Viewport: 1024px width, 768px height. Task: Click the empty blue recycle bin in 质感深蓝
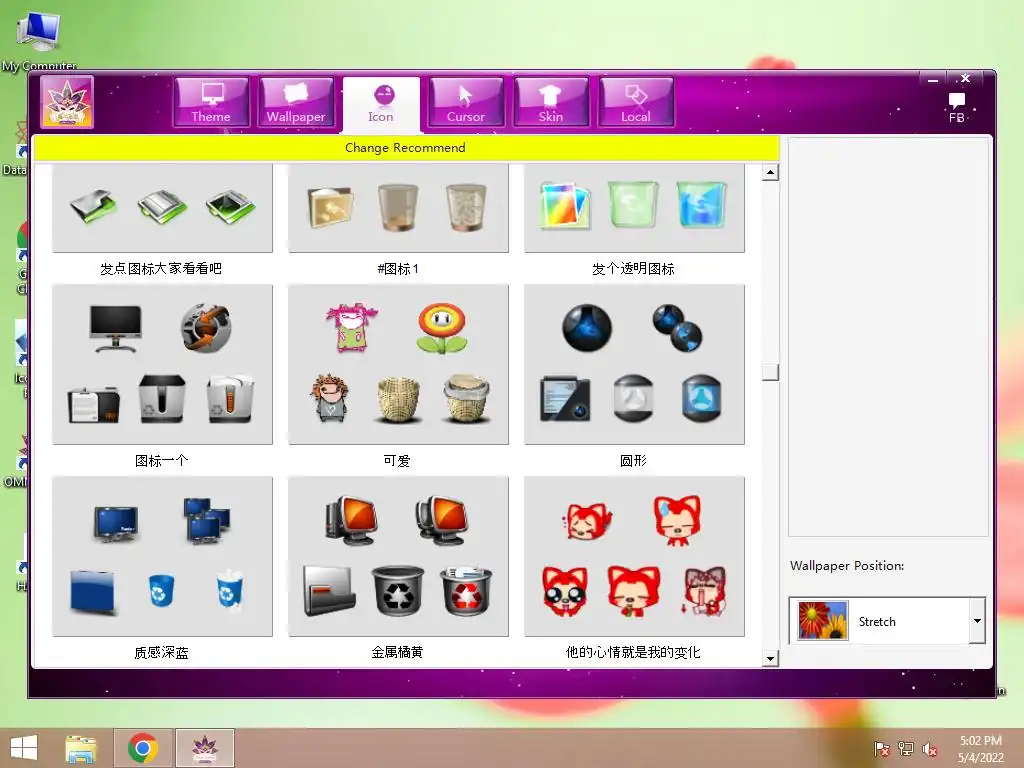click(x=161, y=590)
